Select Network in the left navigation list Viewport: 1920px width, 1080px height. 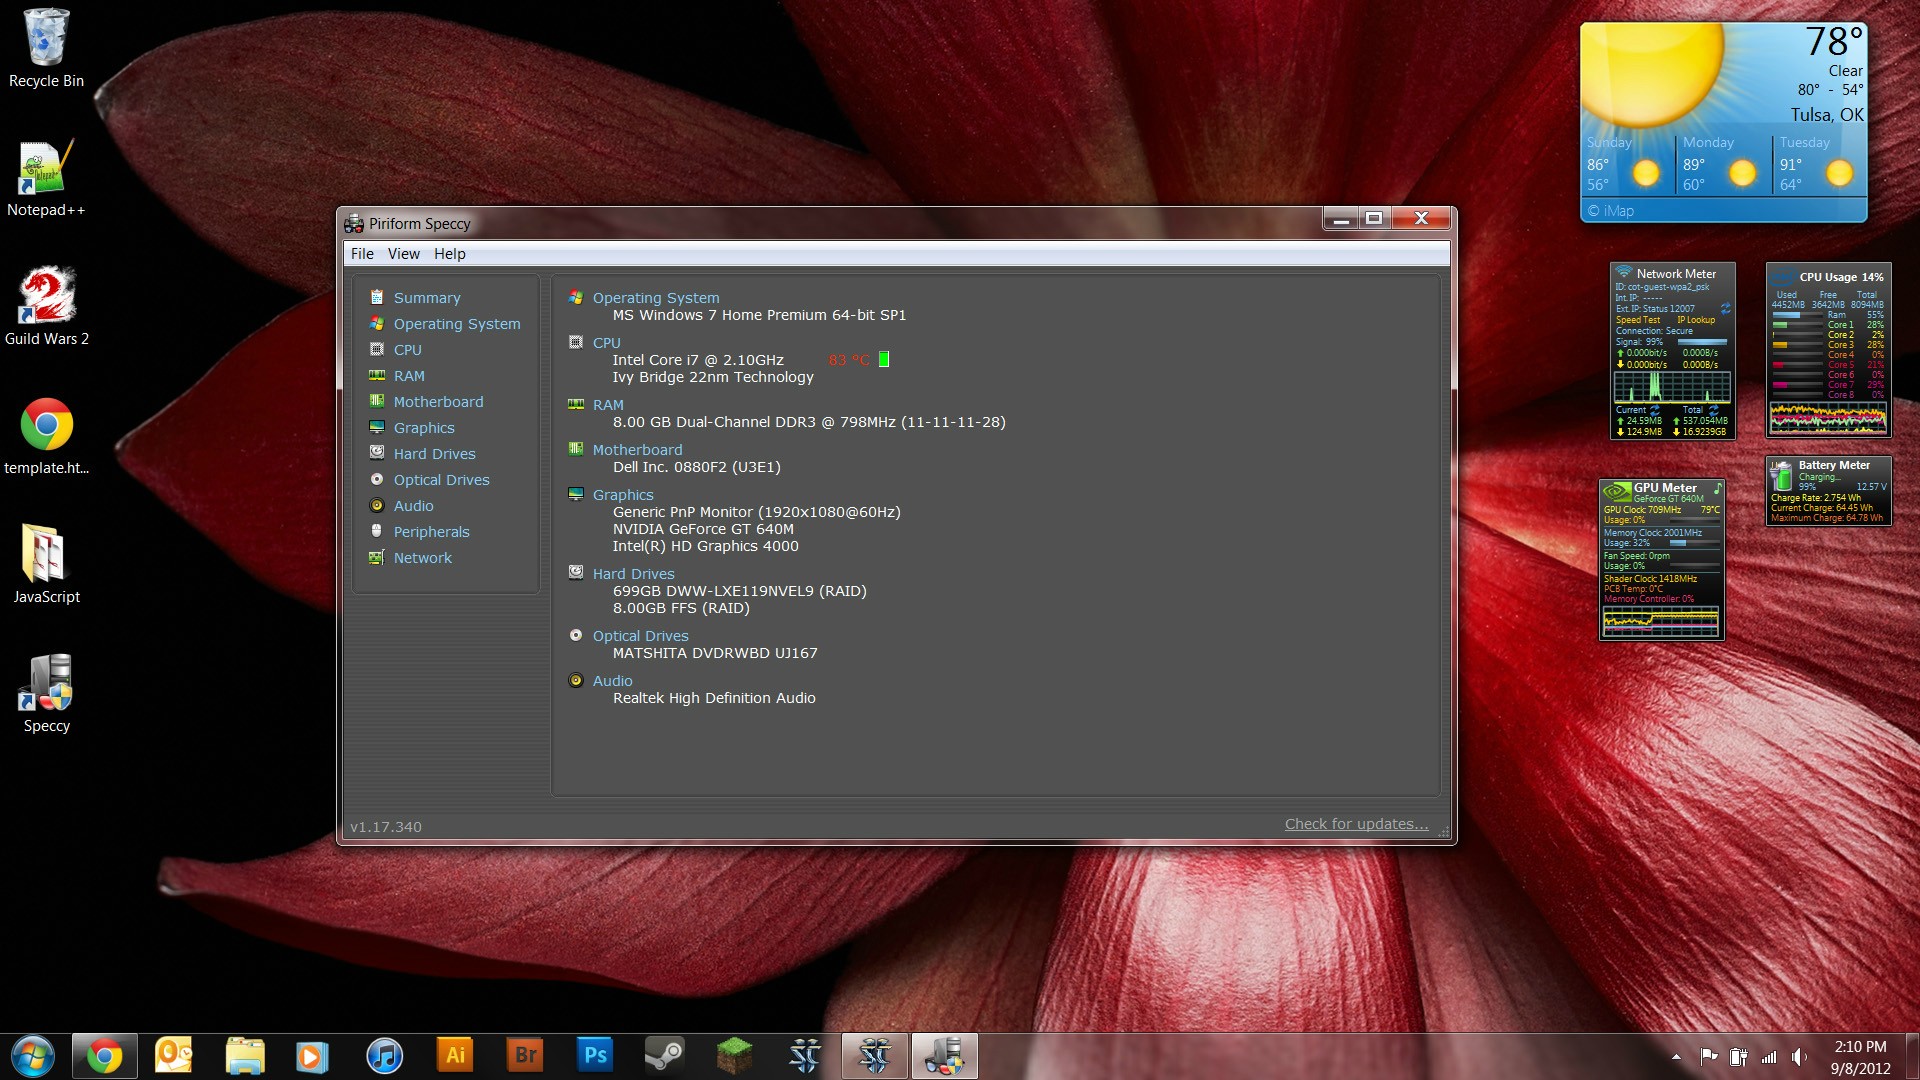point(422,558)
